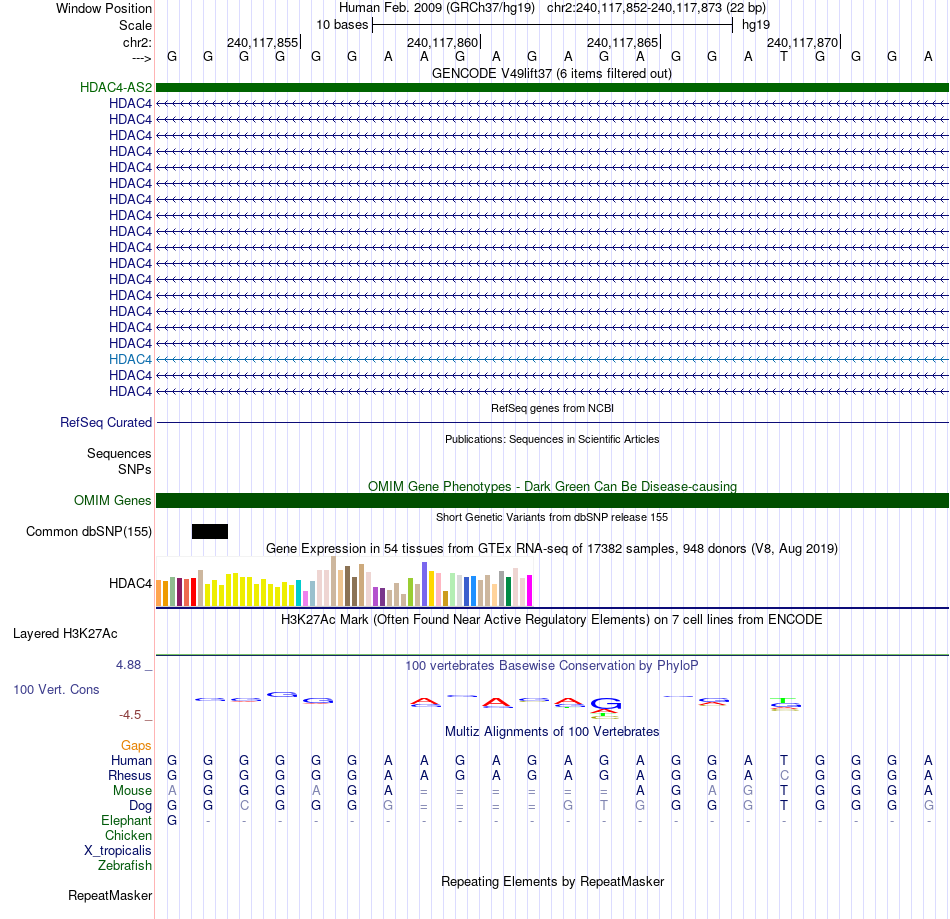Click the OMIM Genes label
The height and width of the screenshot is (919, 950).
[x=113, y=500]
